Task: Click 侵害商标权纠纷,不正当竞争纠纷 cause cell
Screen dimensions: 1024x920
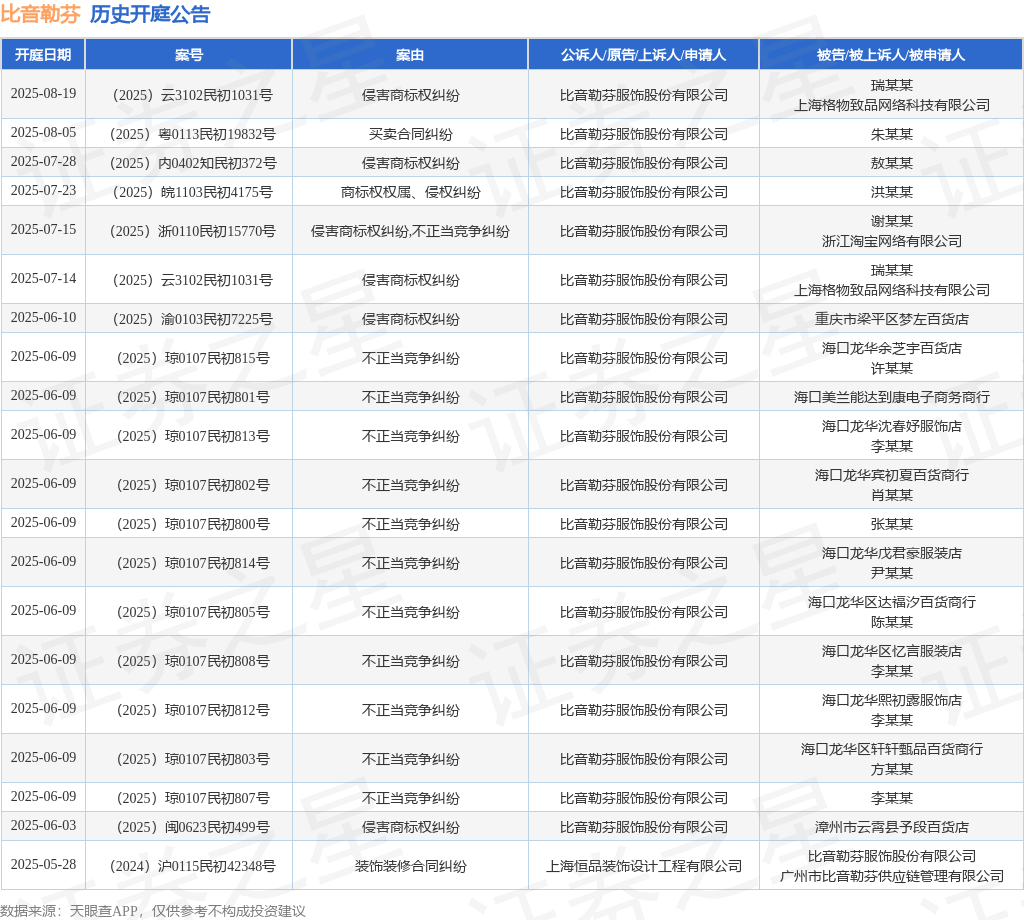Action: [x=410, y=231]
